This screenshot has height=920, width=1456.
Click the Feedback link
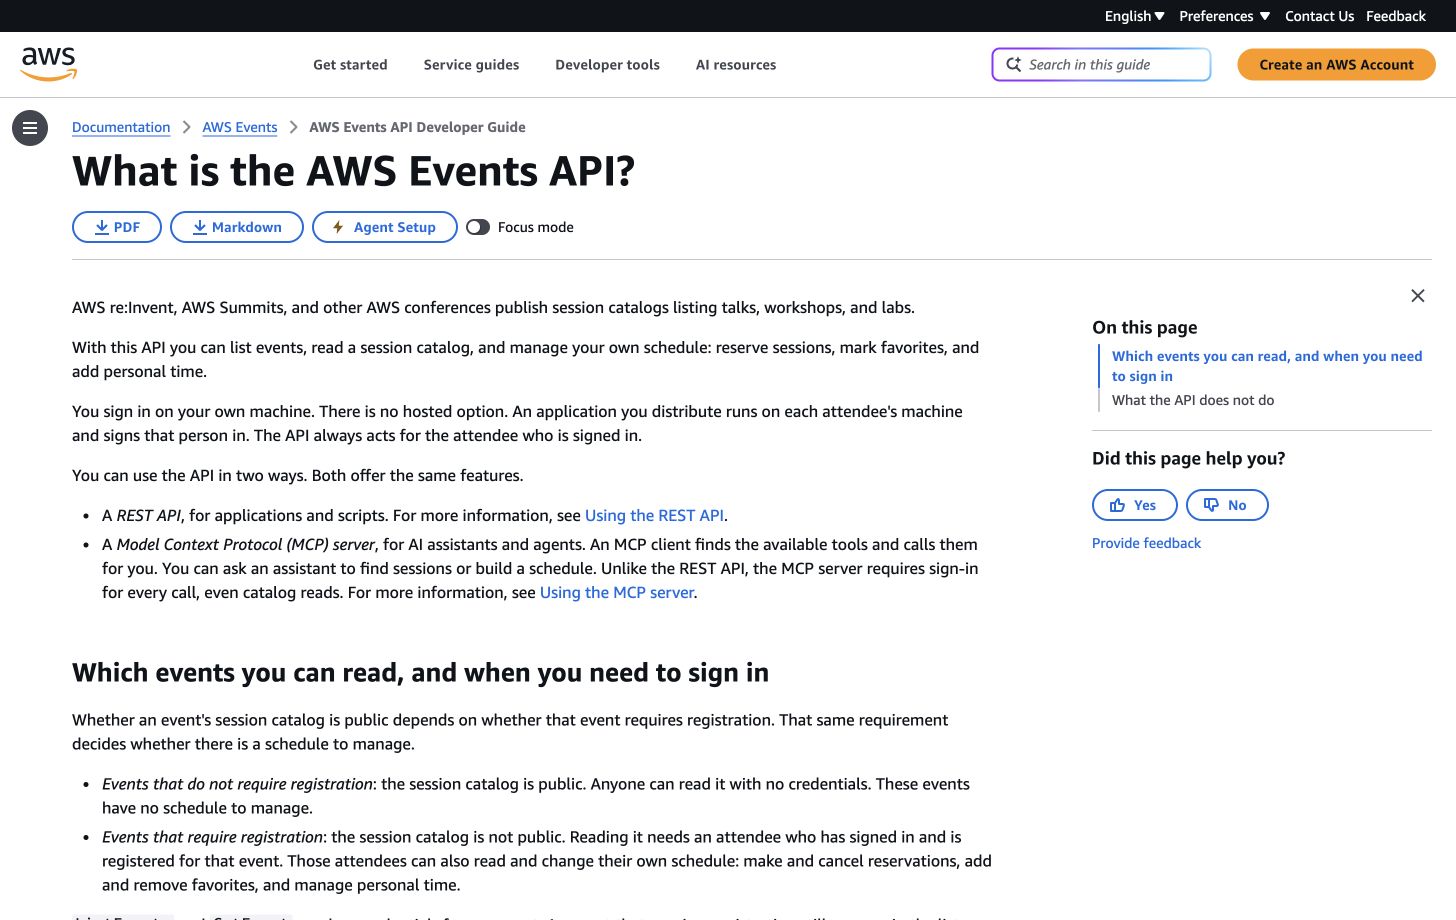coord(1396,16)
